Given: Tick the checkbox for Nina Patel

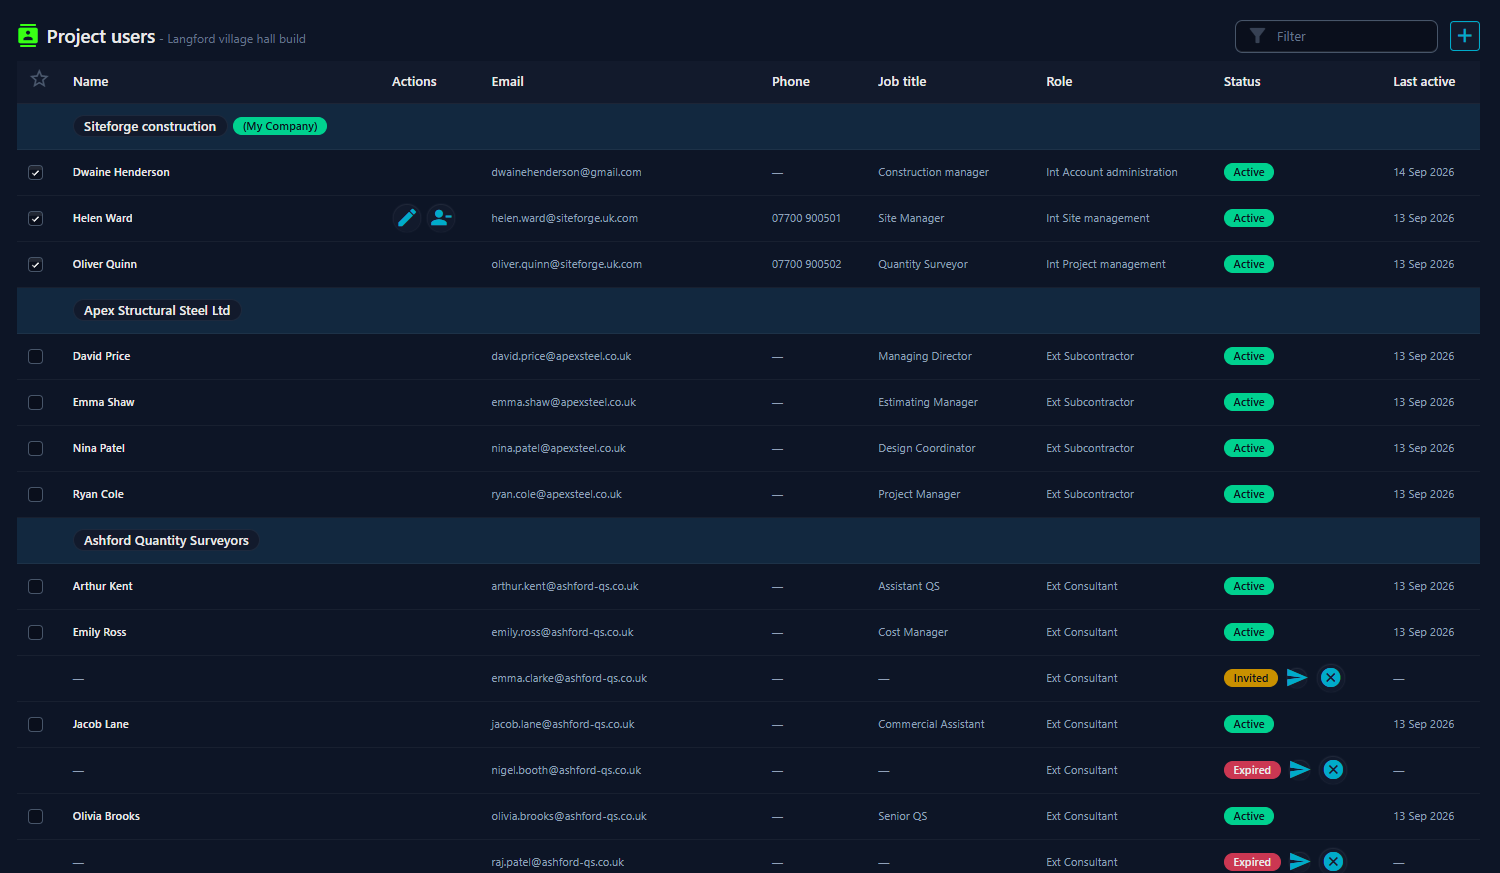Looking at the screenshot, I should coord(36,449).
